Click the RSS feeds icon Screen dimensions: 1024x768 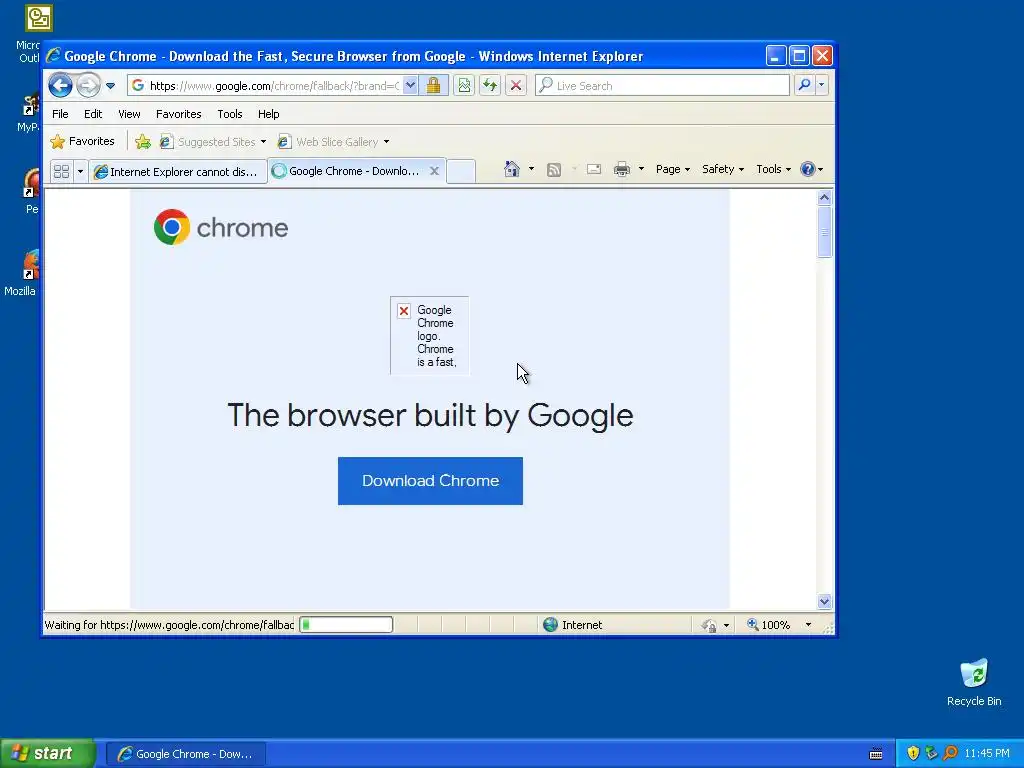tap(554, 170)
